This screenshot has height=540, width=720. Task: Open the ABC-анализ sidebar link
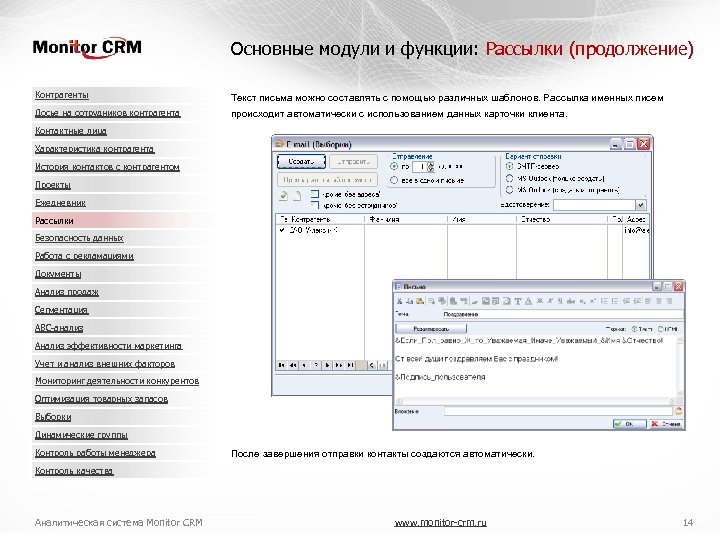[x=59, y=328]
